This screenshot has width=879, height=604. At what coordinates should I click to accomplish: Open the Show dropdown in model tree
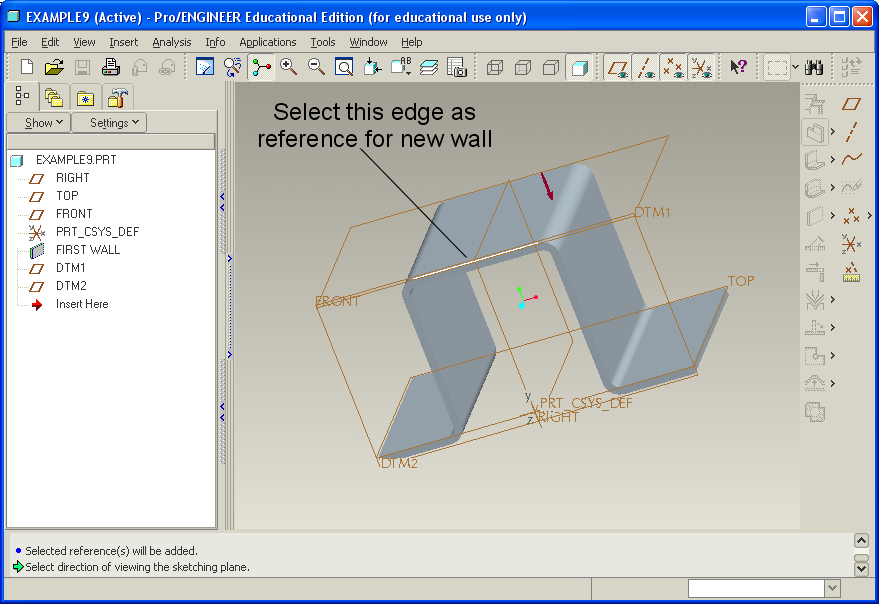(x=38, y=123)
